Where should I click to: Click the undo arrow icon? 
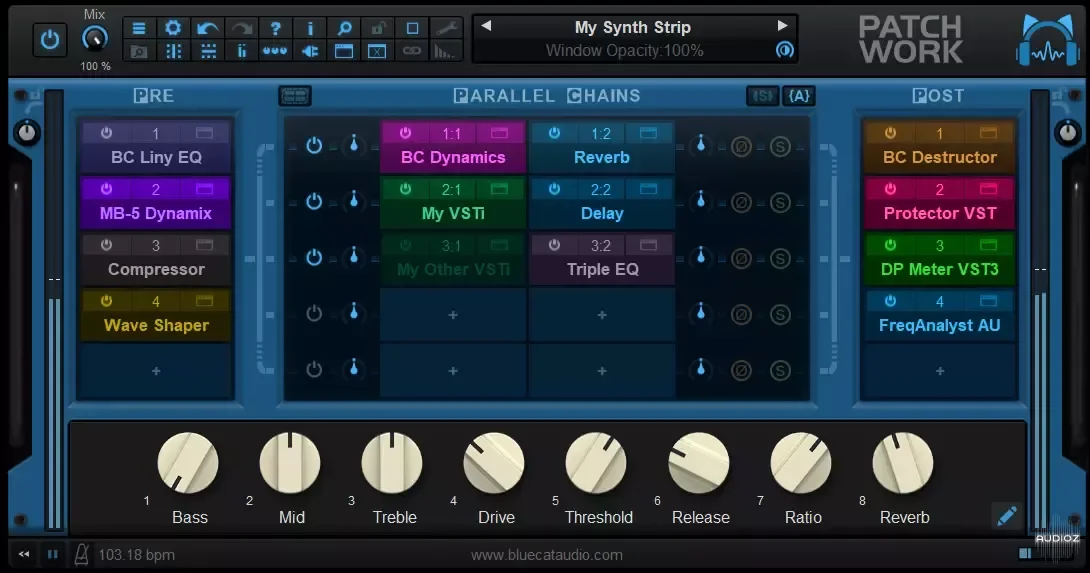click(x=207, y=29)
